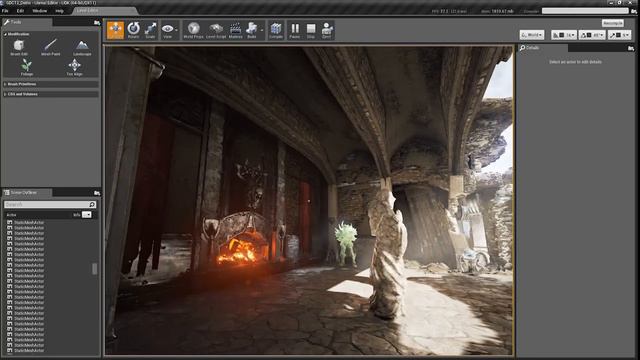Select the Tools panel tab

[x=27, y=22]
